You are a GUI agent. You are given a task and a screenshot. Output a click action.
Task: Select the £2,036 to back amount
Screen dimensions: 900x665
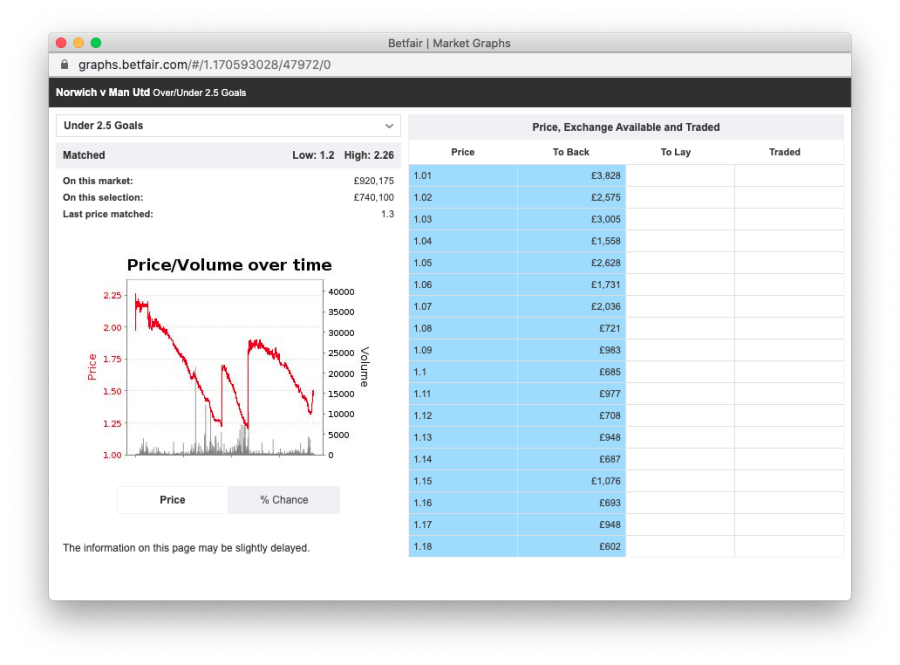click(x=571, y=306)
